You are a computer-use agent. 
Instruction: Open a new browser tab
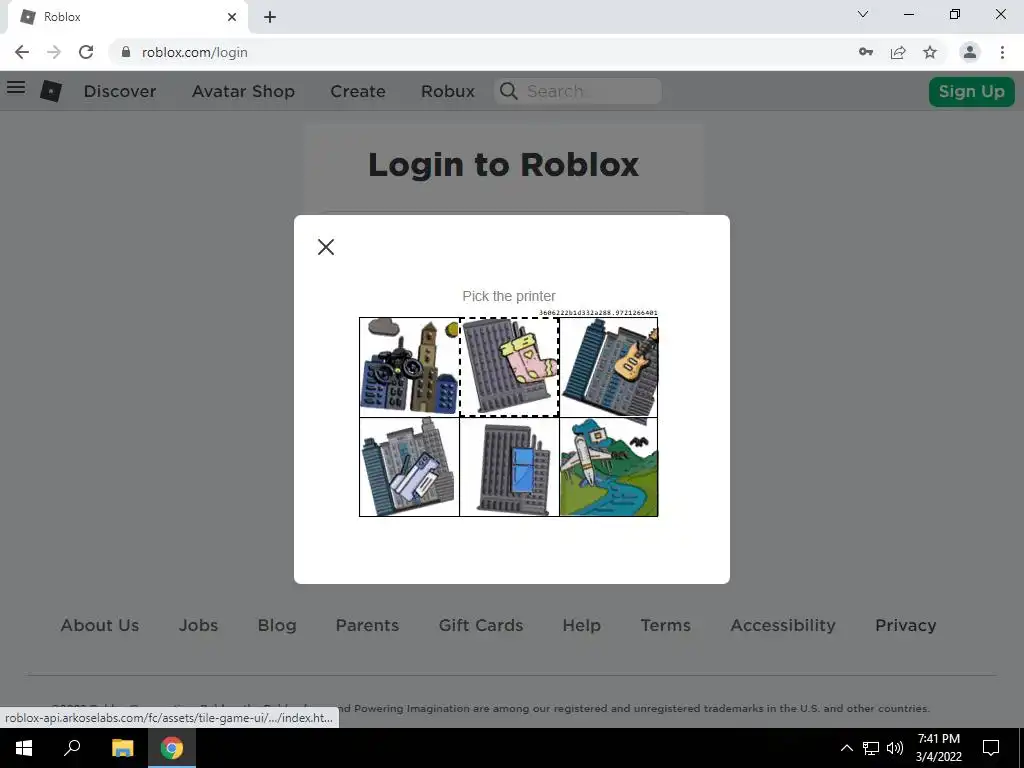[270, 17]
